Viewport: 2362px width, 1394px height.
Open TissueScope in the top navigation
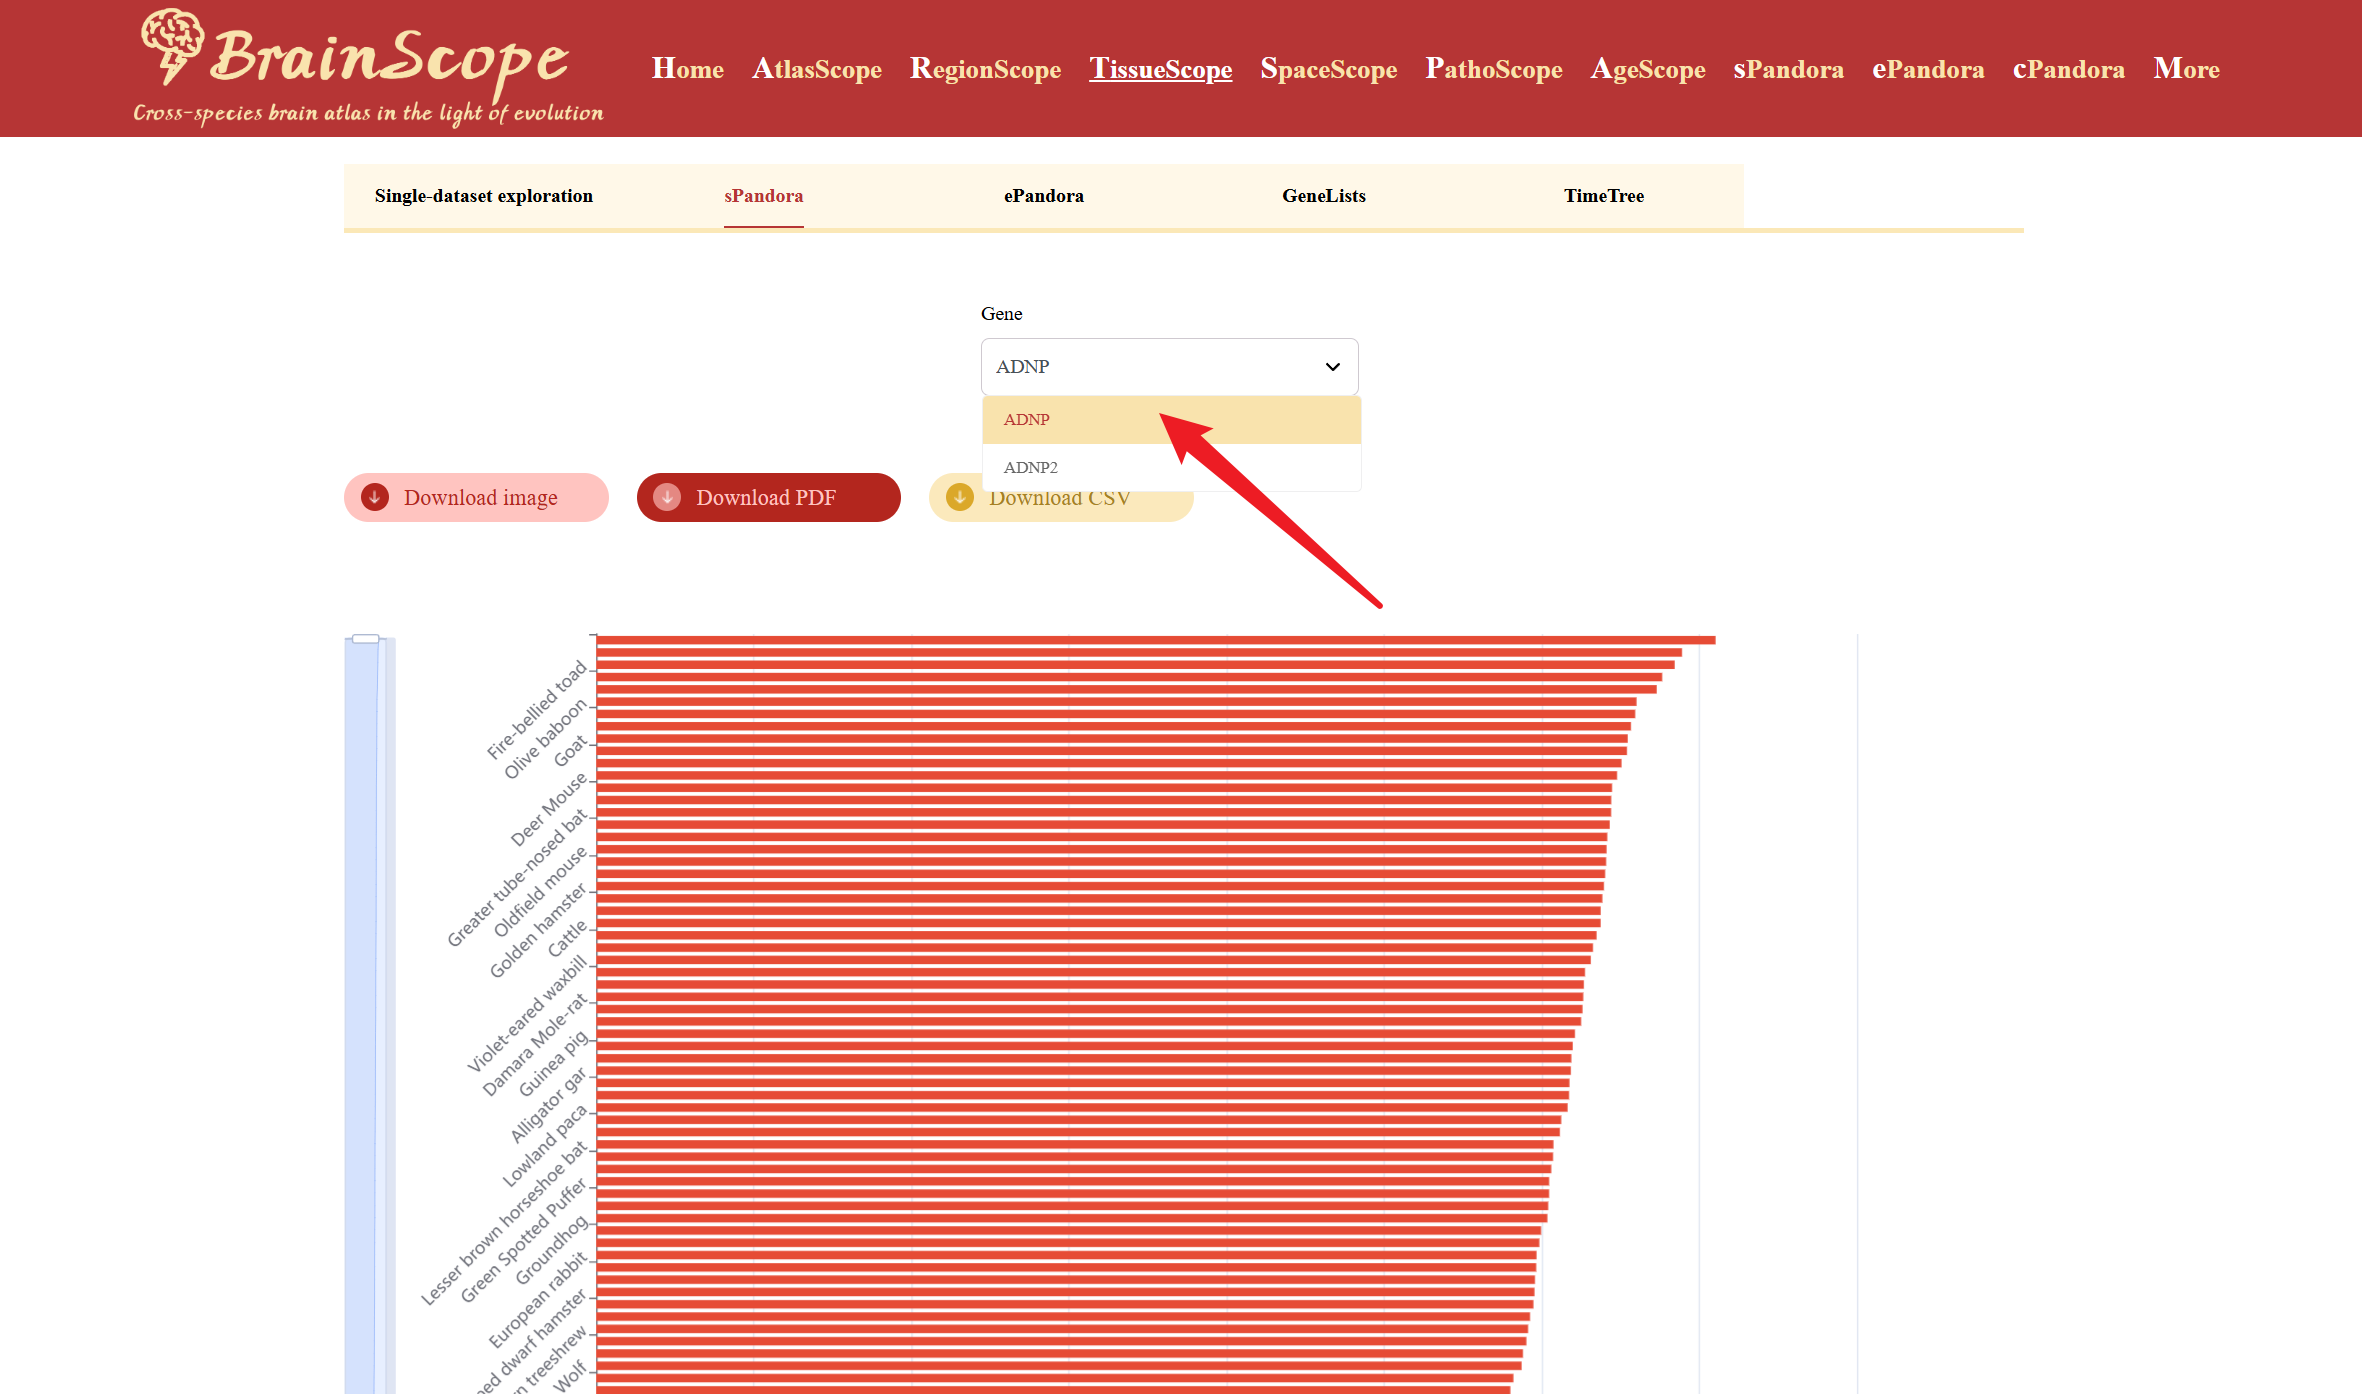point(1160,69)
